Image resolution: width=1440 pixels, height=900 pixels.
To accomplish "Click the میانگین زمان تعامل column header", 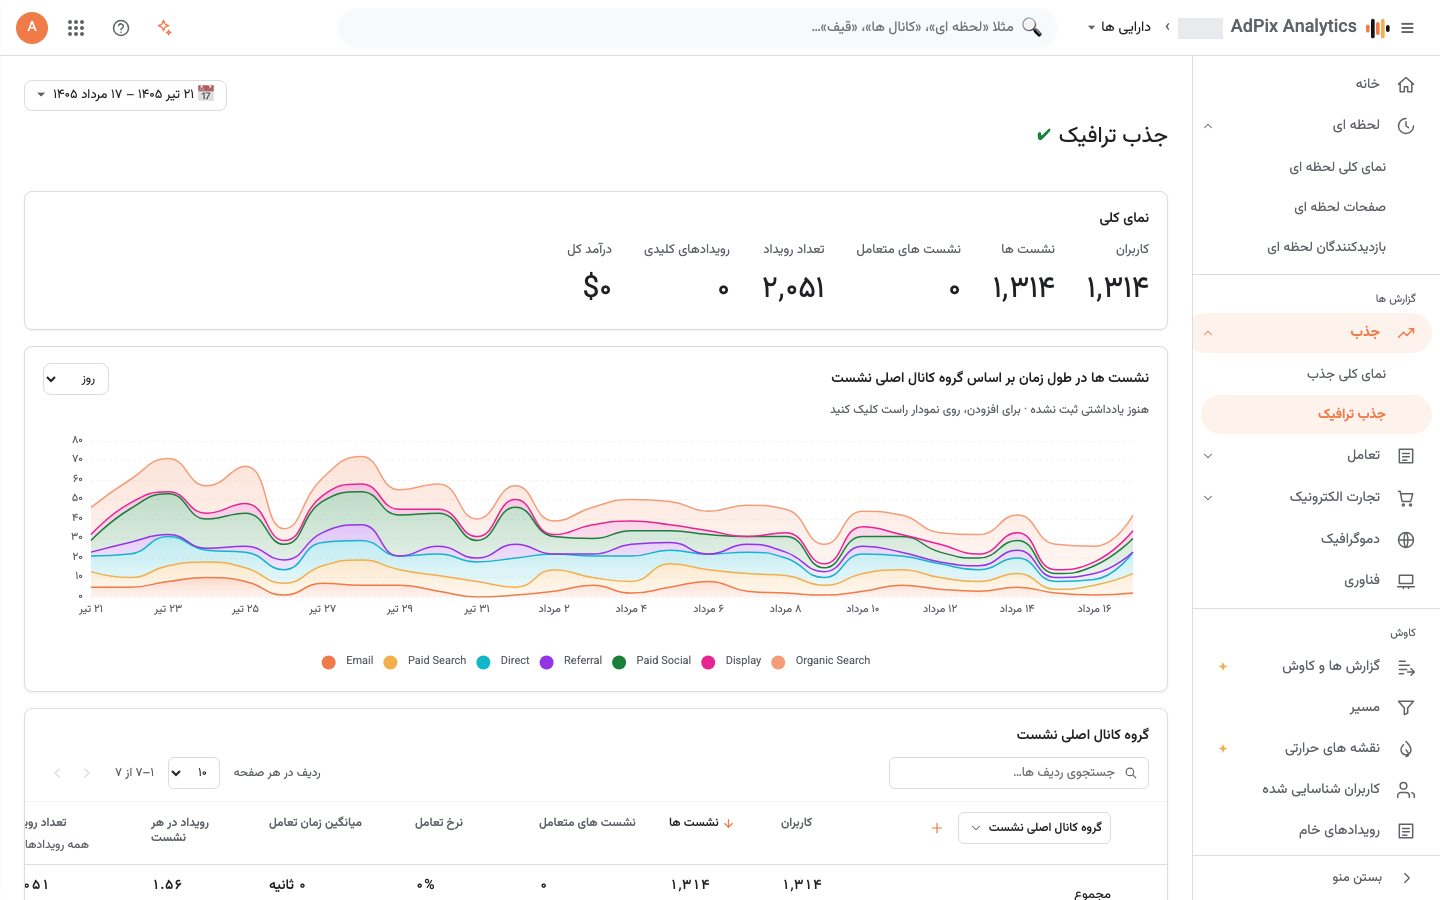I will (x=315, y=823).
